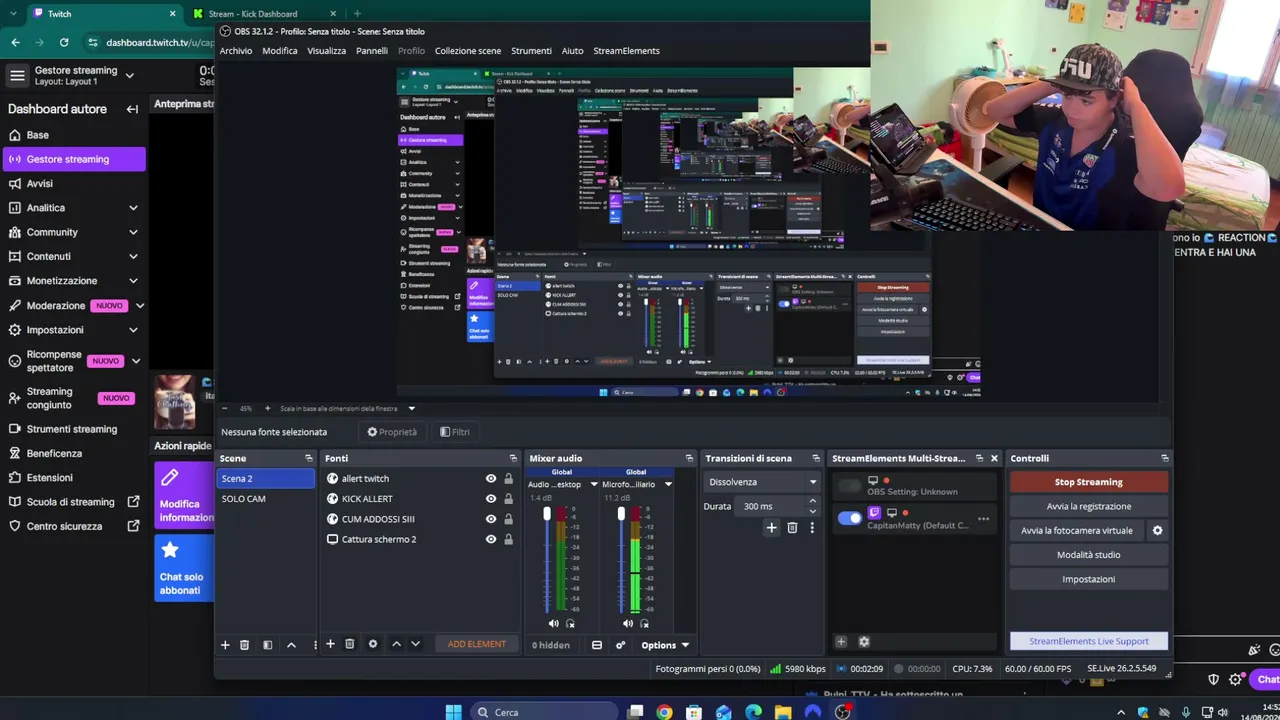Image resolution: width=1280 pixels, height=720 pixels.
Task: Disable CapitanMatty stream output toggle
Action: coord(849,518)
